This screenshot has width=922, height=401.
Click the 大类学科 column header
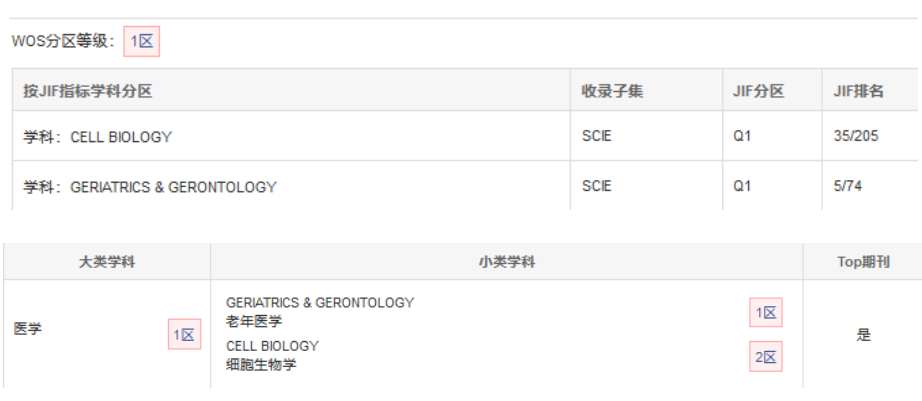pyautogui.click(x=107, y=262)
